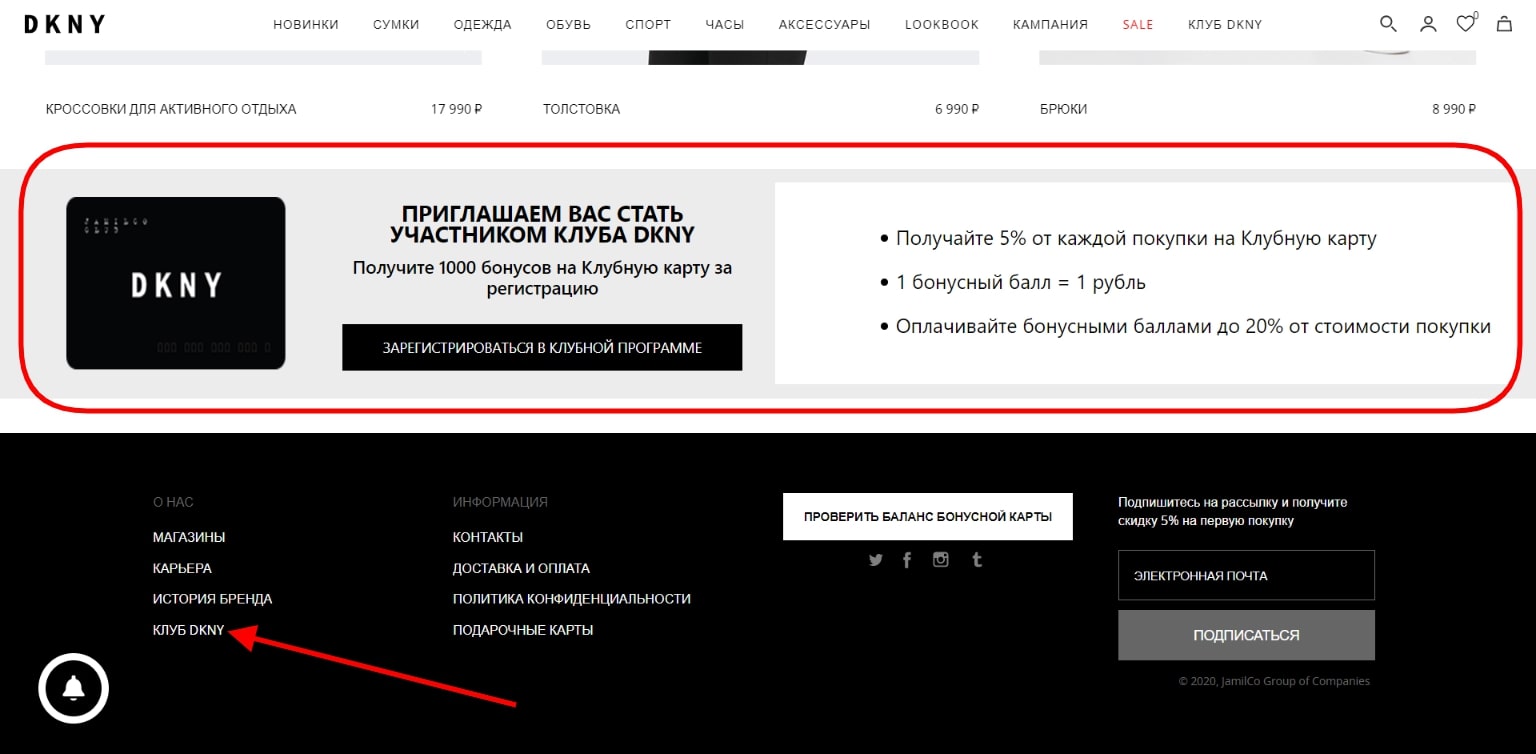Open КРОССОВКИ ДЛЯ АКТИВНОГО ОТДЫХА product
Viewport: 1536px width, 754px height.
click(171, 109)
